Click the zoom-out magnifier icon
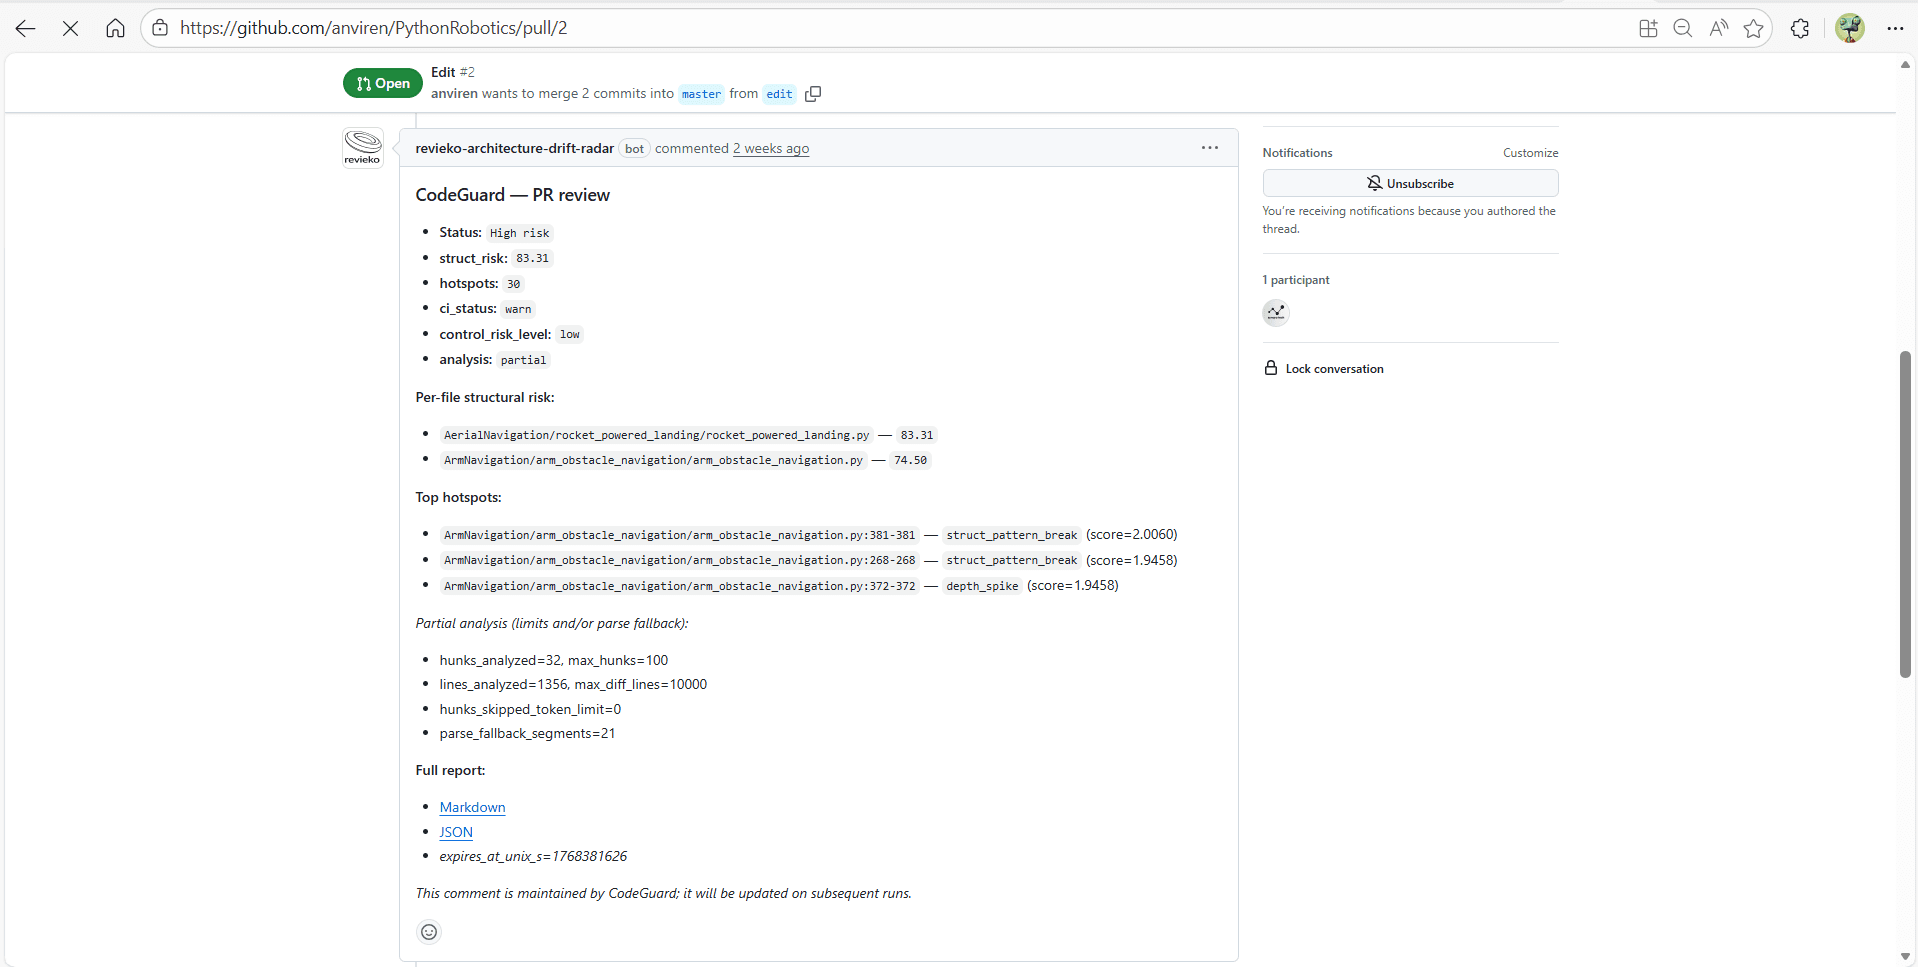Image resolution: width=1918 pixels, height=967 pixels. (1682, 28)
